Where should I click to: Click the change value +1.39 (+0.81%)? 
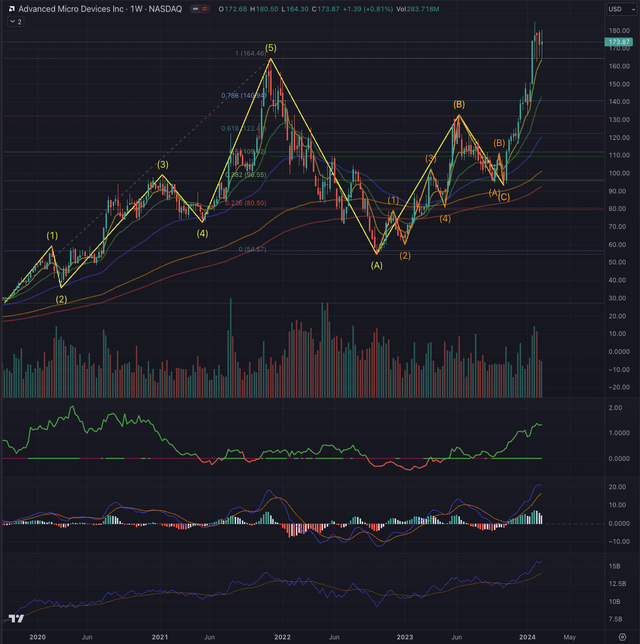pos(368,9)
